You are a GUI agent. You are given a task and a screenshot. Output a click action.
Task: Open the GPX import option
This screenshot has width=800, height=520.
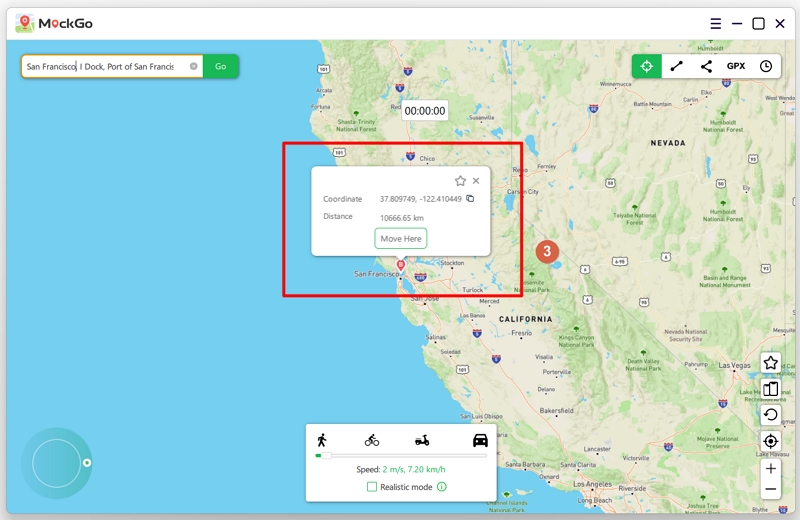pos(736,66)
